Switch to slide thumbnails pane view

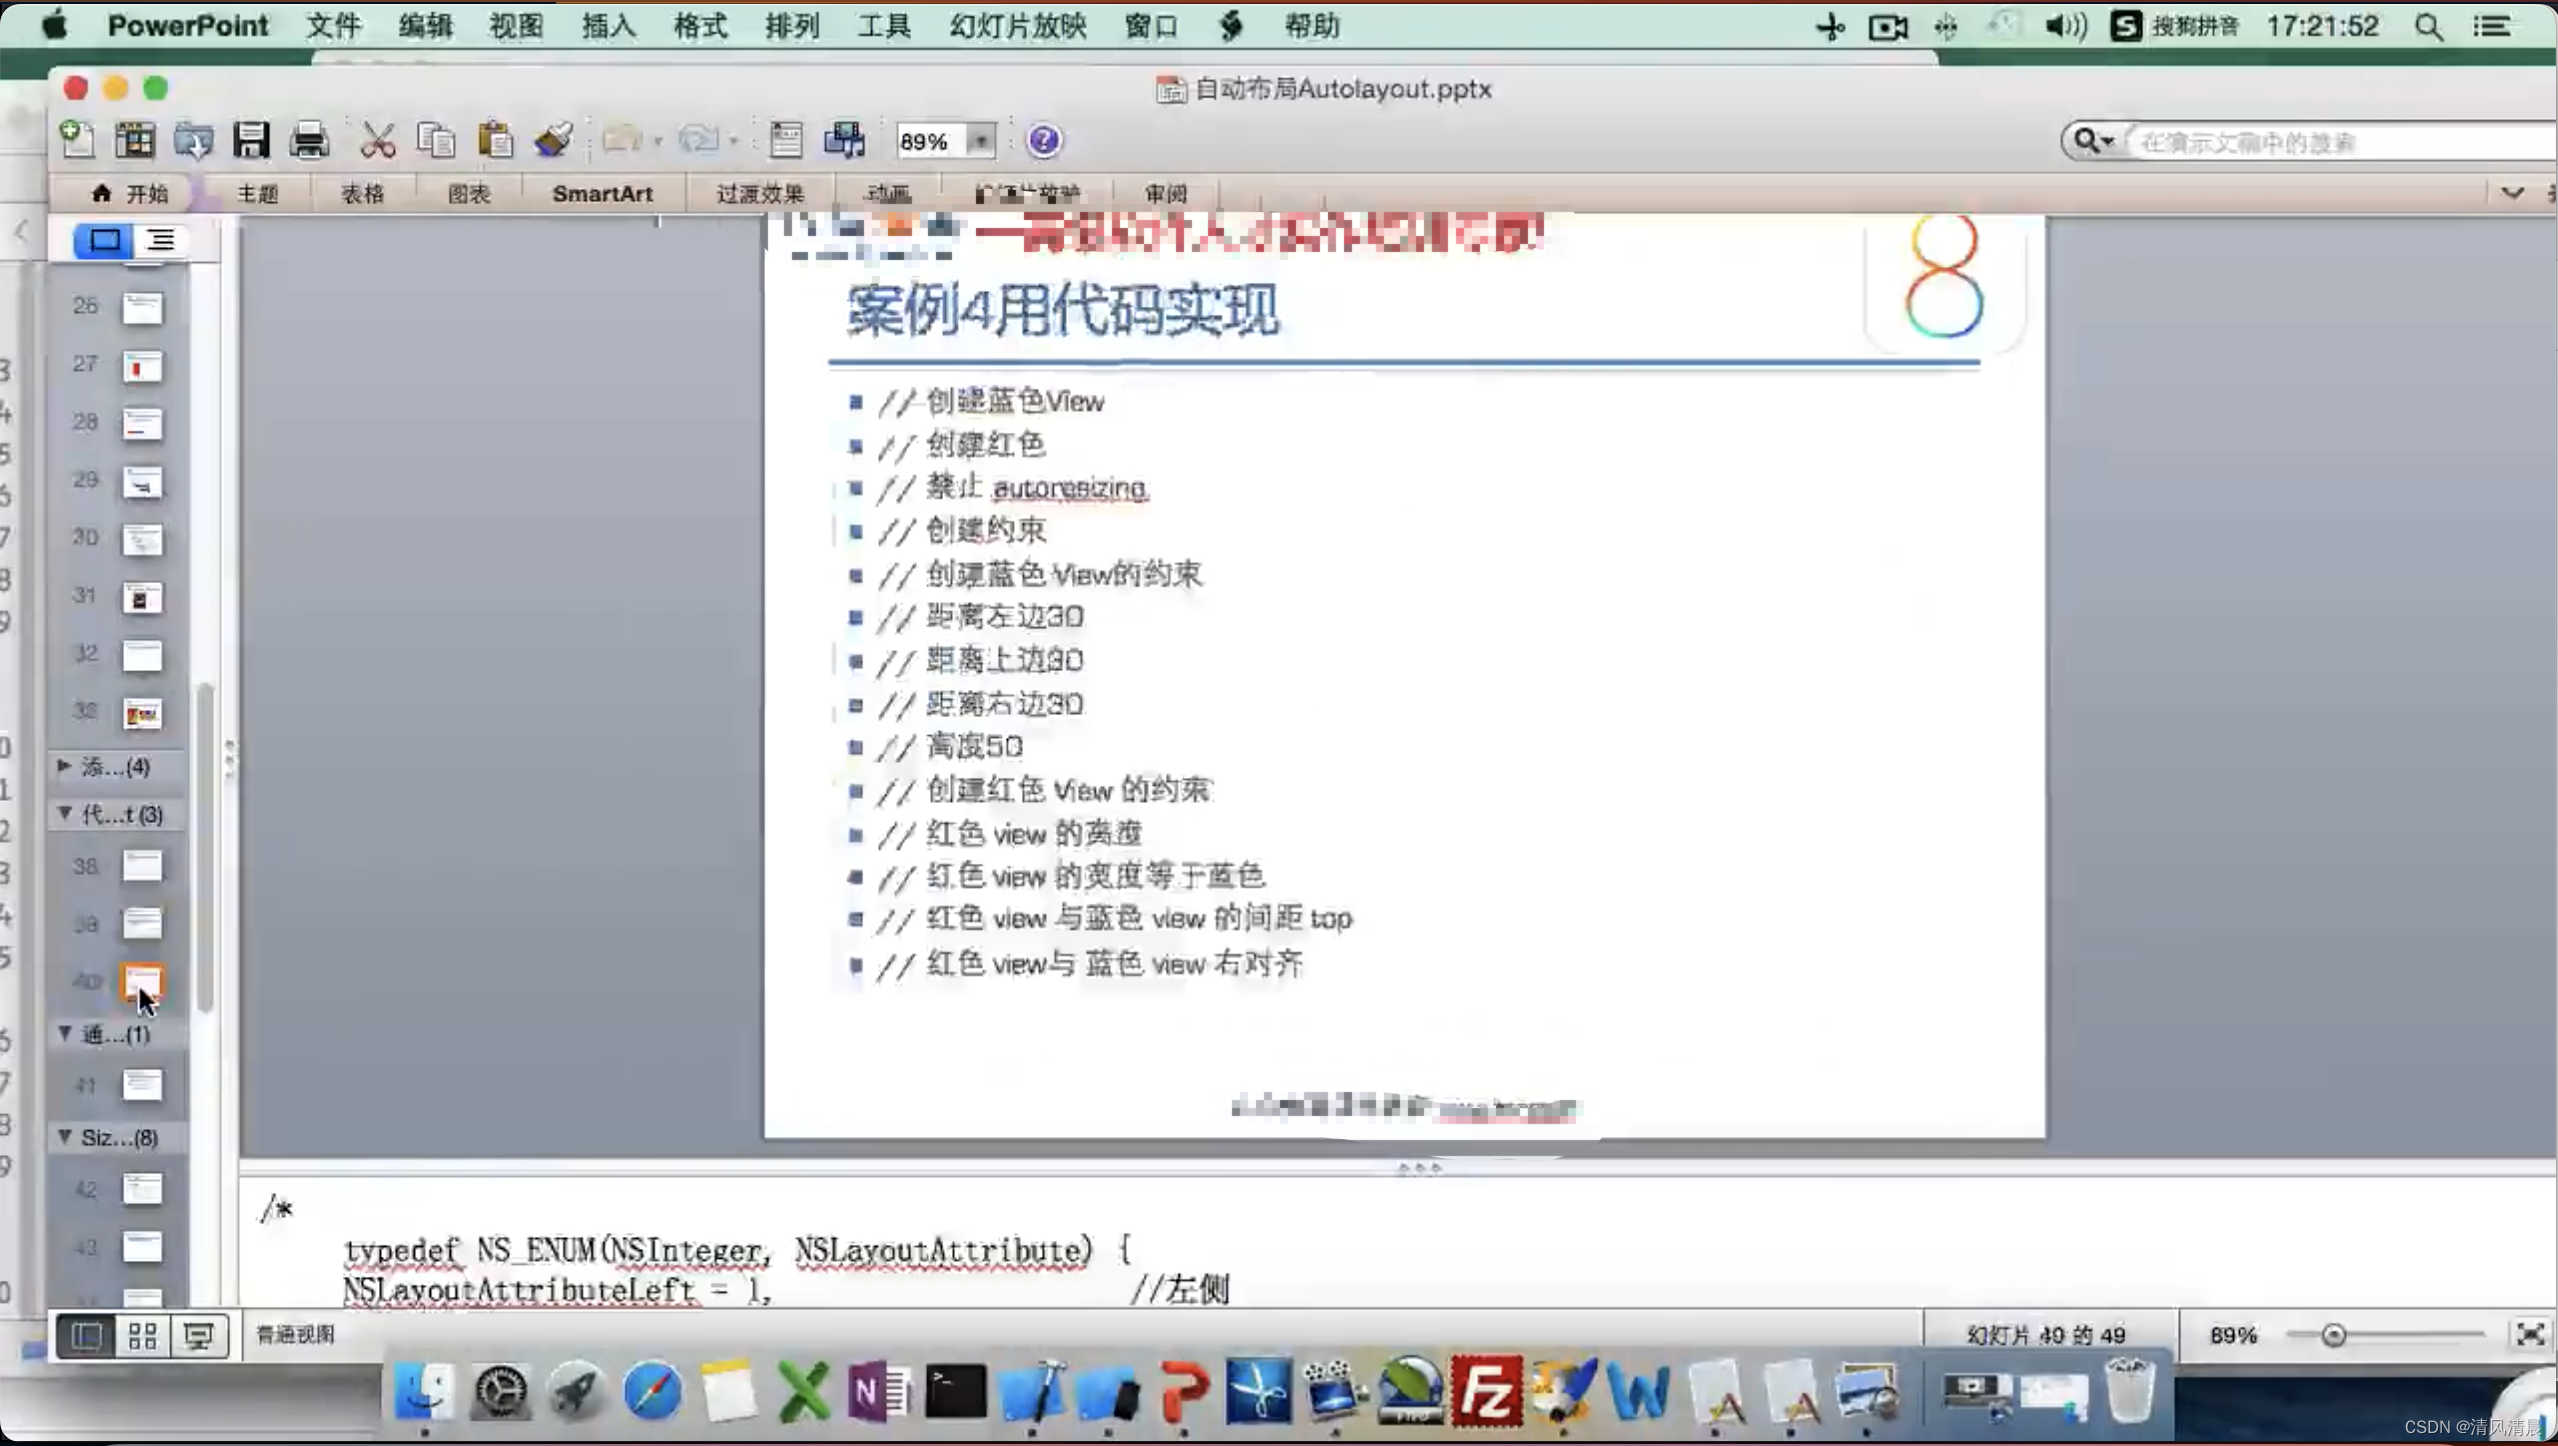click(x=104, y=240)
